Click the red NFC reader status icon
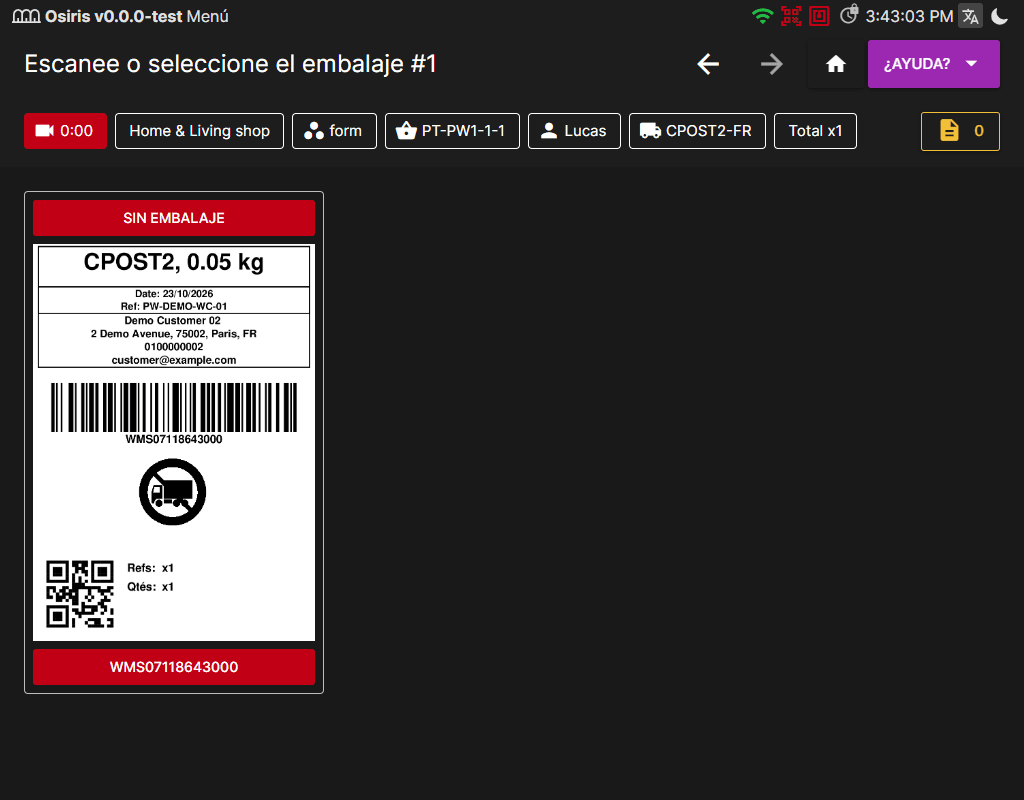This screenshot has width=1024, height=800. [819, 16]
